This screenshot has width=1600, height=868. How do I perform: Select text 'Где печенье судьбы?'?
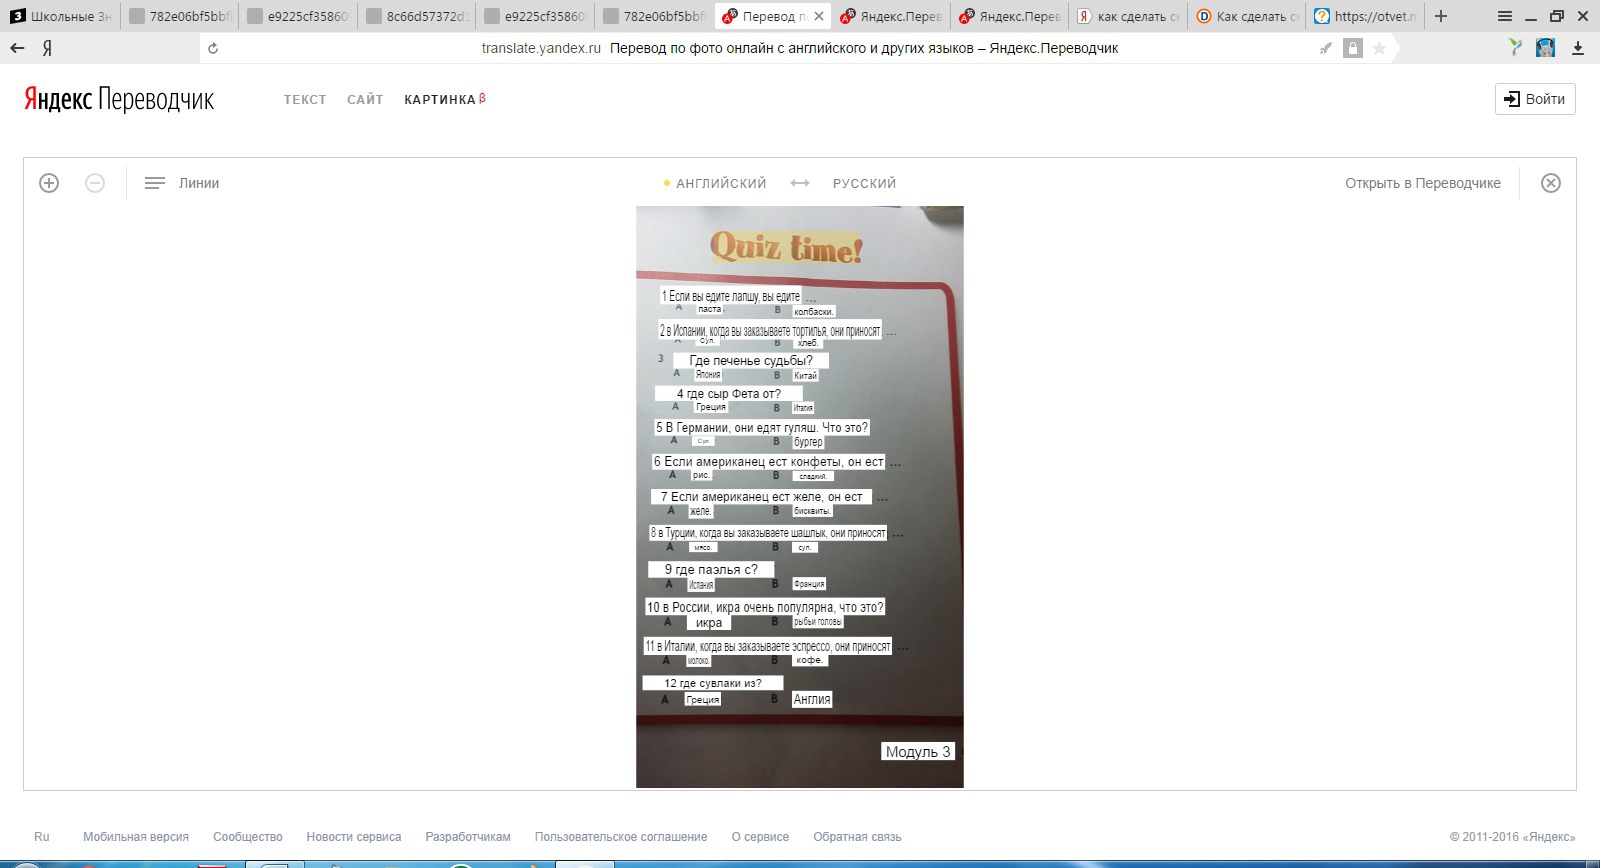tap(751, 361)
